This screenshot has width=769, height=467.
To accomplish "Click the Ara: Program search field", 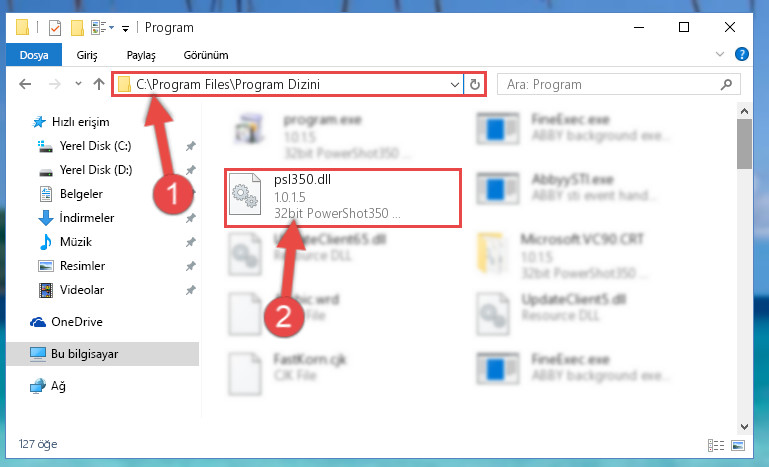I will 611,84.
